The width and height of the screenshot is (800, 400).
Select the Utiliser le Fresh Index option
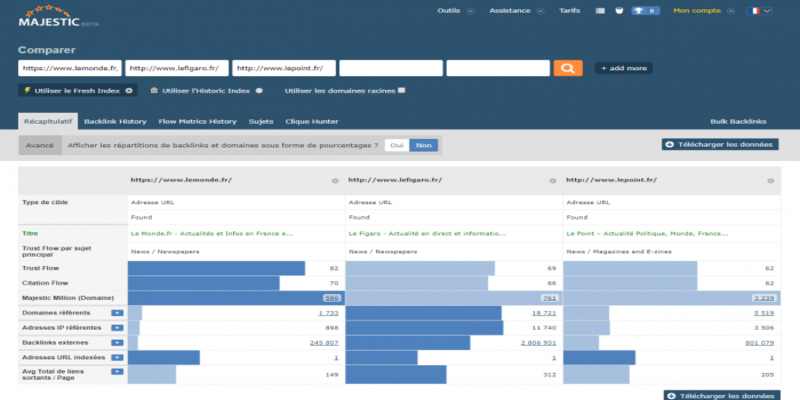point(76,91)
